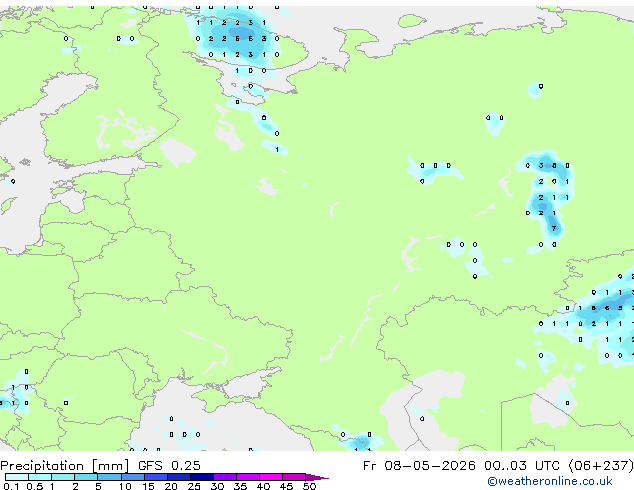Viewport: 634px width, 490px height.
Task: Pick the 30–35 mm purple legend swatch
Action: [x=225, y=477]
